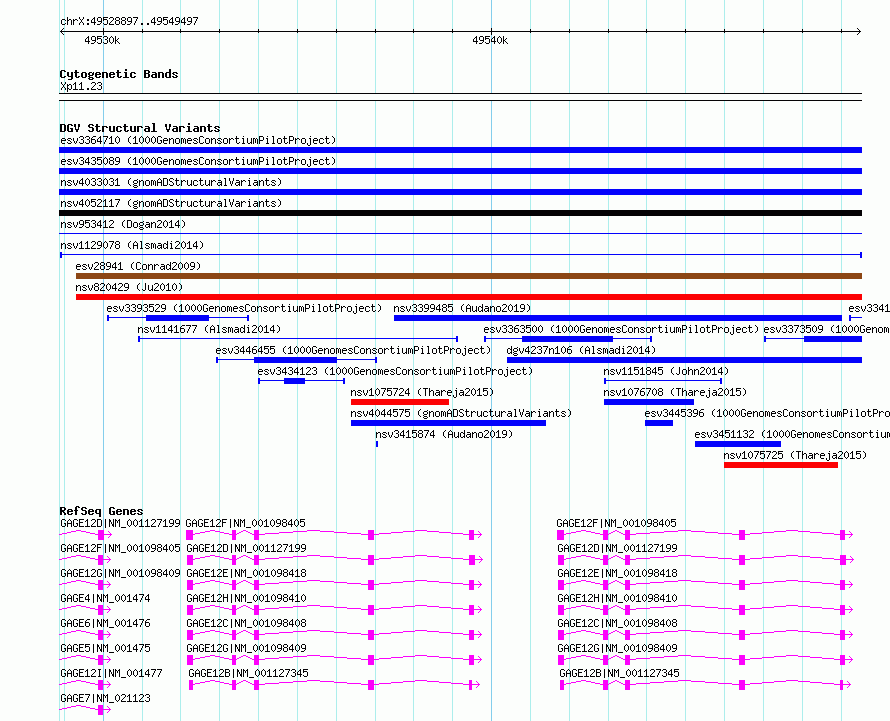Click the 49530k scale tick label

(x=102, y=40)
